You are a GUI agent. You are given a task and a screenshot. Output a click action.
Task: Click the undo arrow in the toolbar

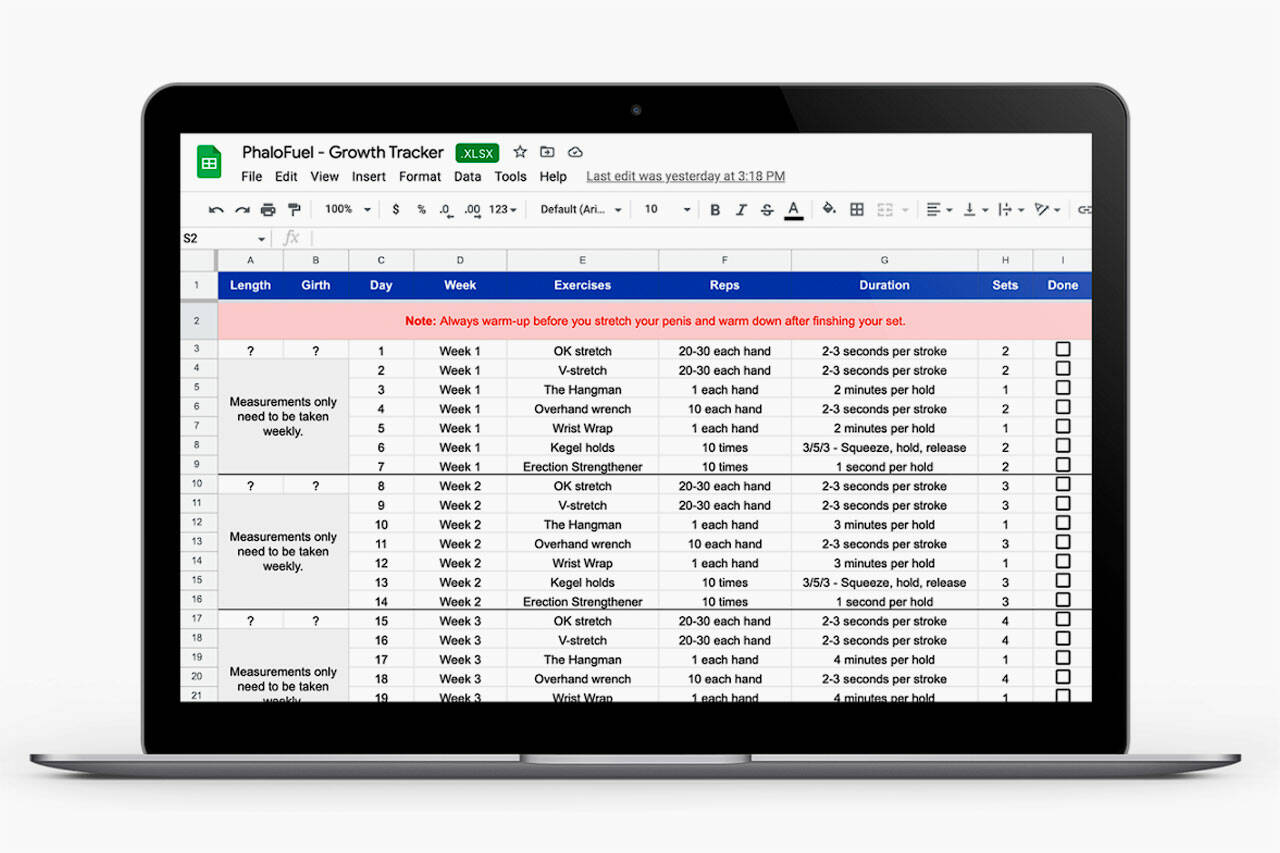click(216, 210)
